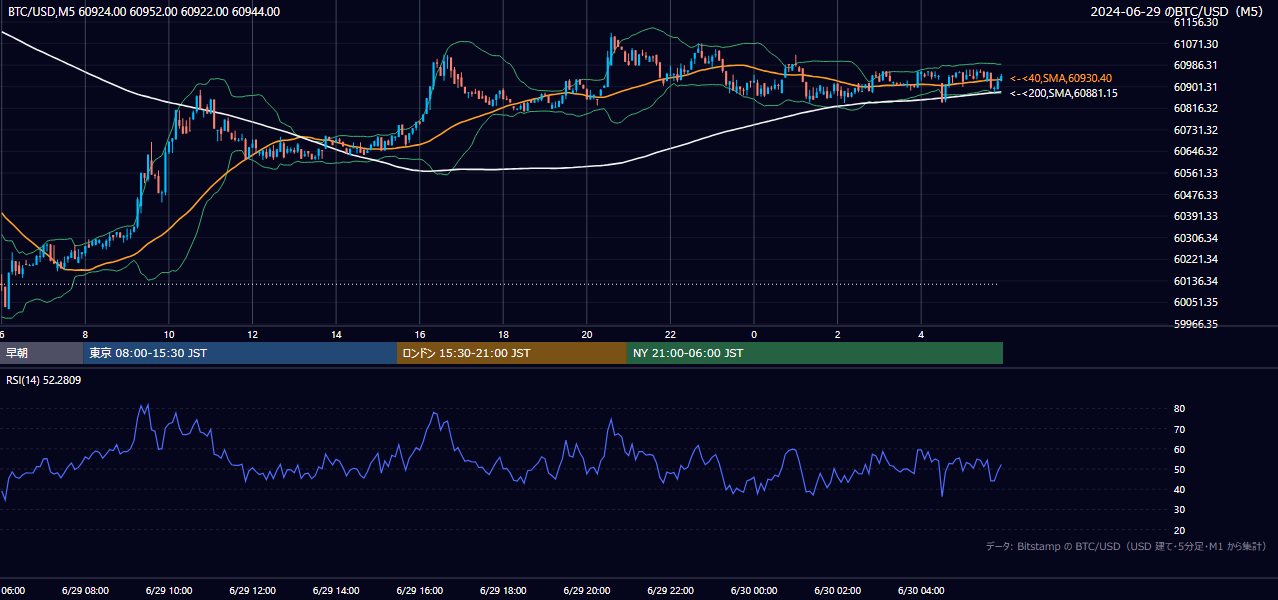The height and width of the screenshot is (600, 1278).
Task: Click the RSI(14) 52.2809 indicator label
Action: click(x=44, y=380)
